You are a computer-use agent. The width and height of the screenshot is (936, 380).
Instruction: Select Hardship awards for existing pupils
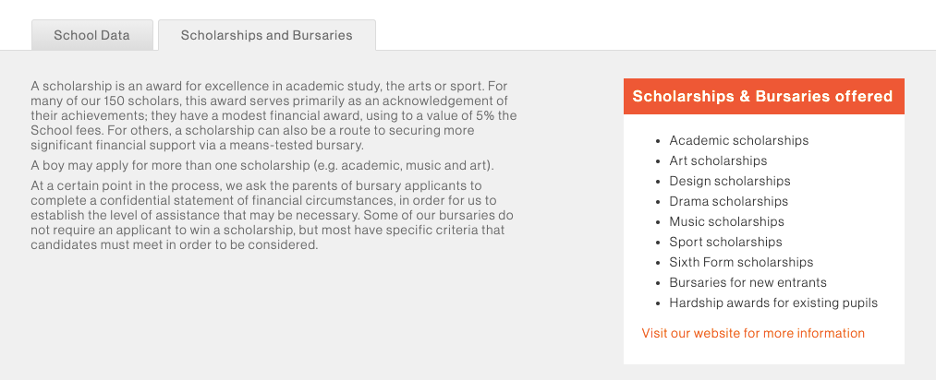(773, 302)
